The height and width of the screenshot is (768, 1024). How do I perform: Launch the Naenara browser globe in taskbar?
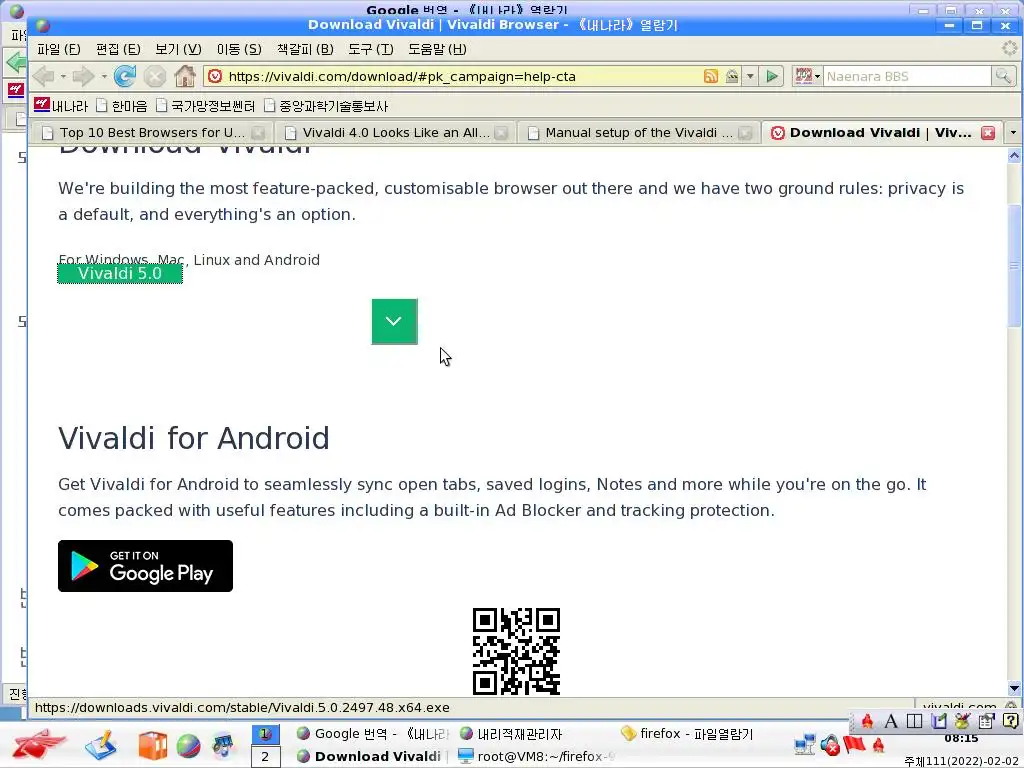click(x=188, y=746)
